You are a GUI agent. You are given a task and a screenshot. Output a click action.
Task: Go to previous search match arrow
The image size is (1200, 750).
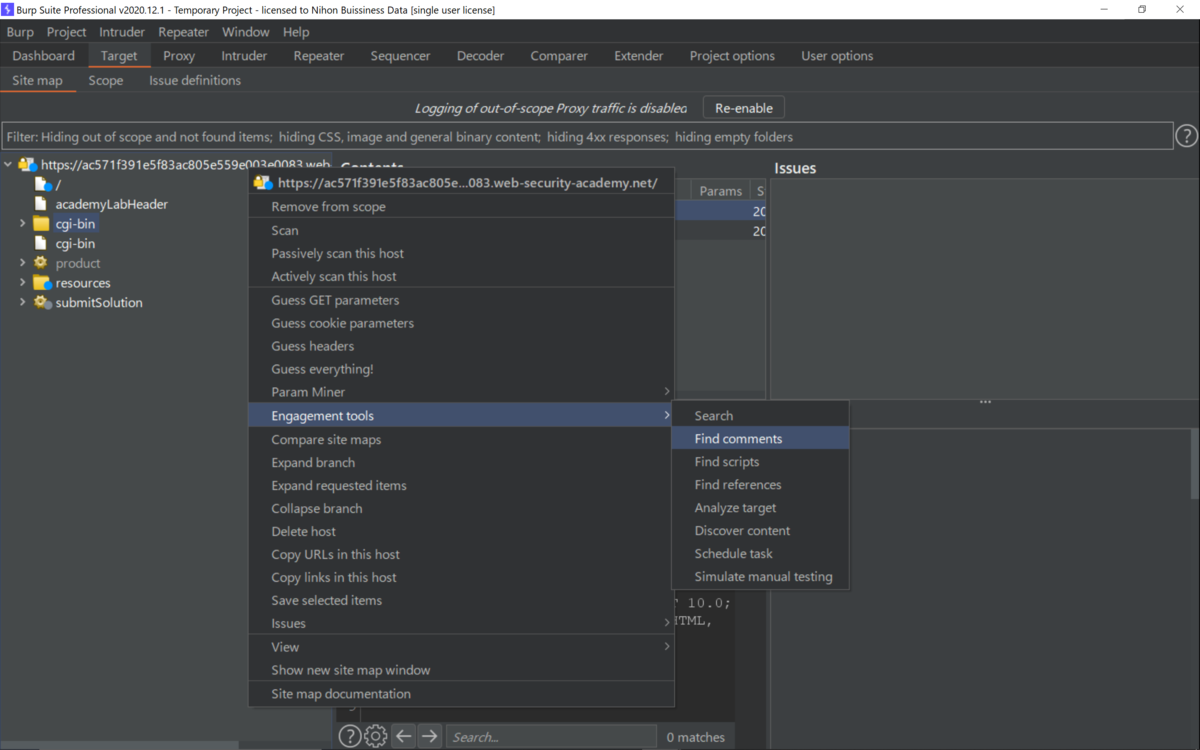[x=403, y=736]
